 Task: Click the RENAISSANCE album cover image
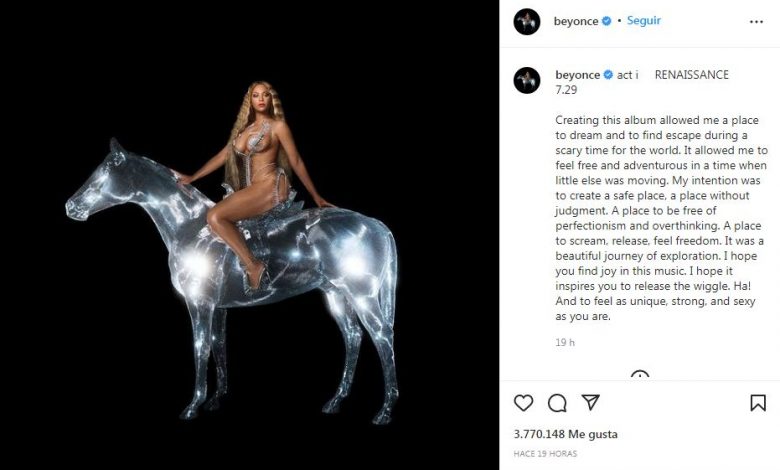tap(249, 235)
